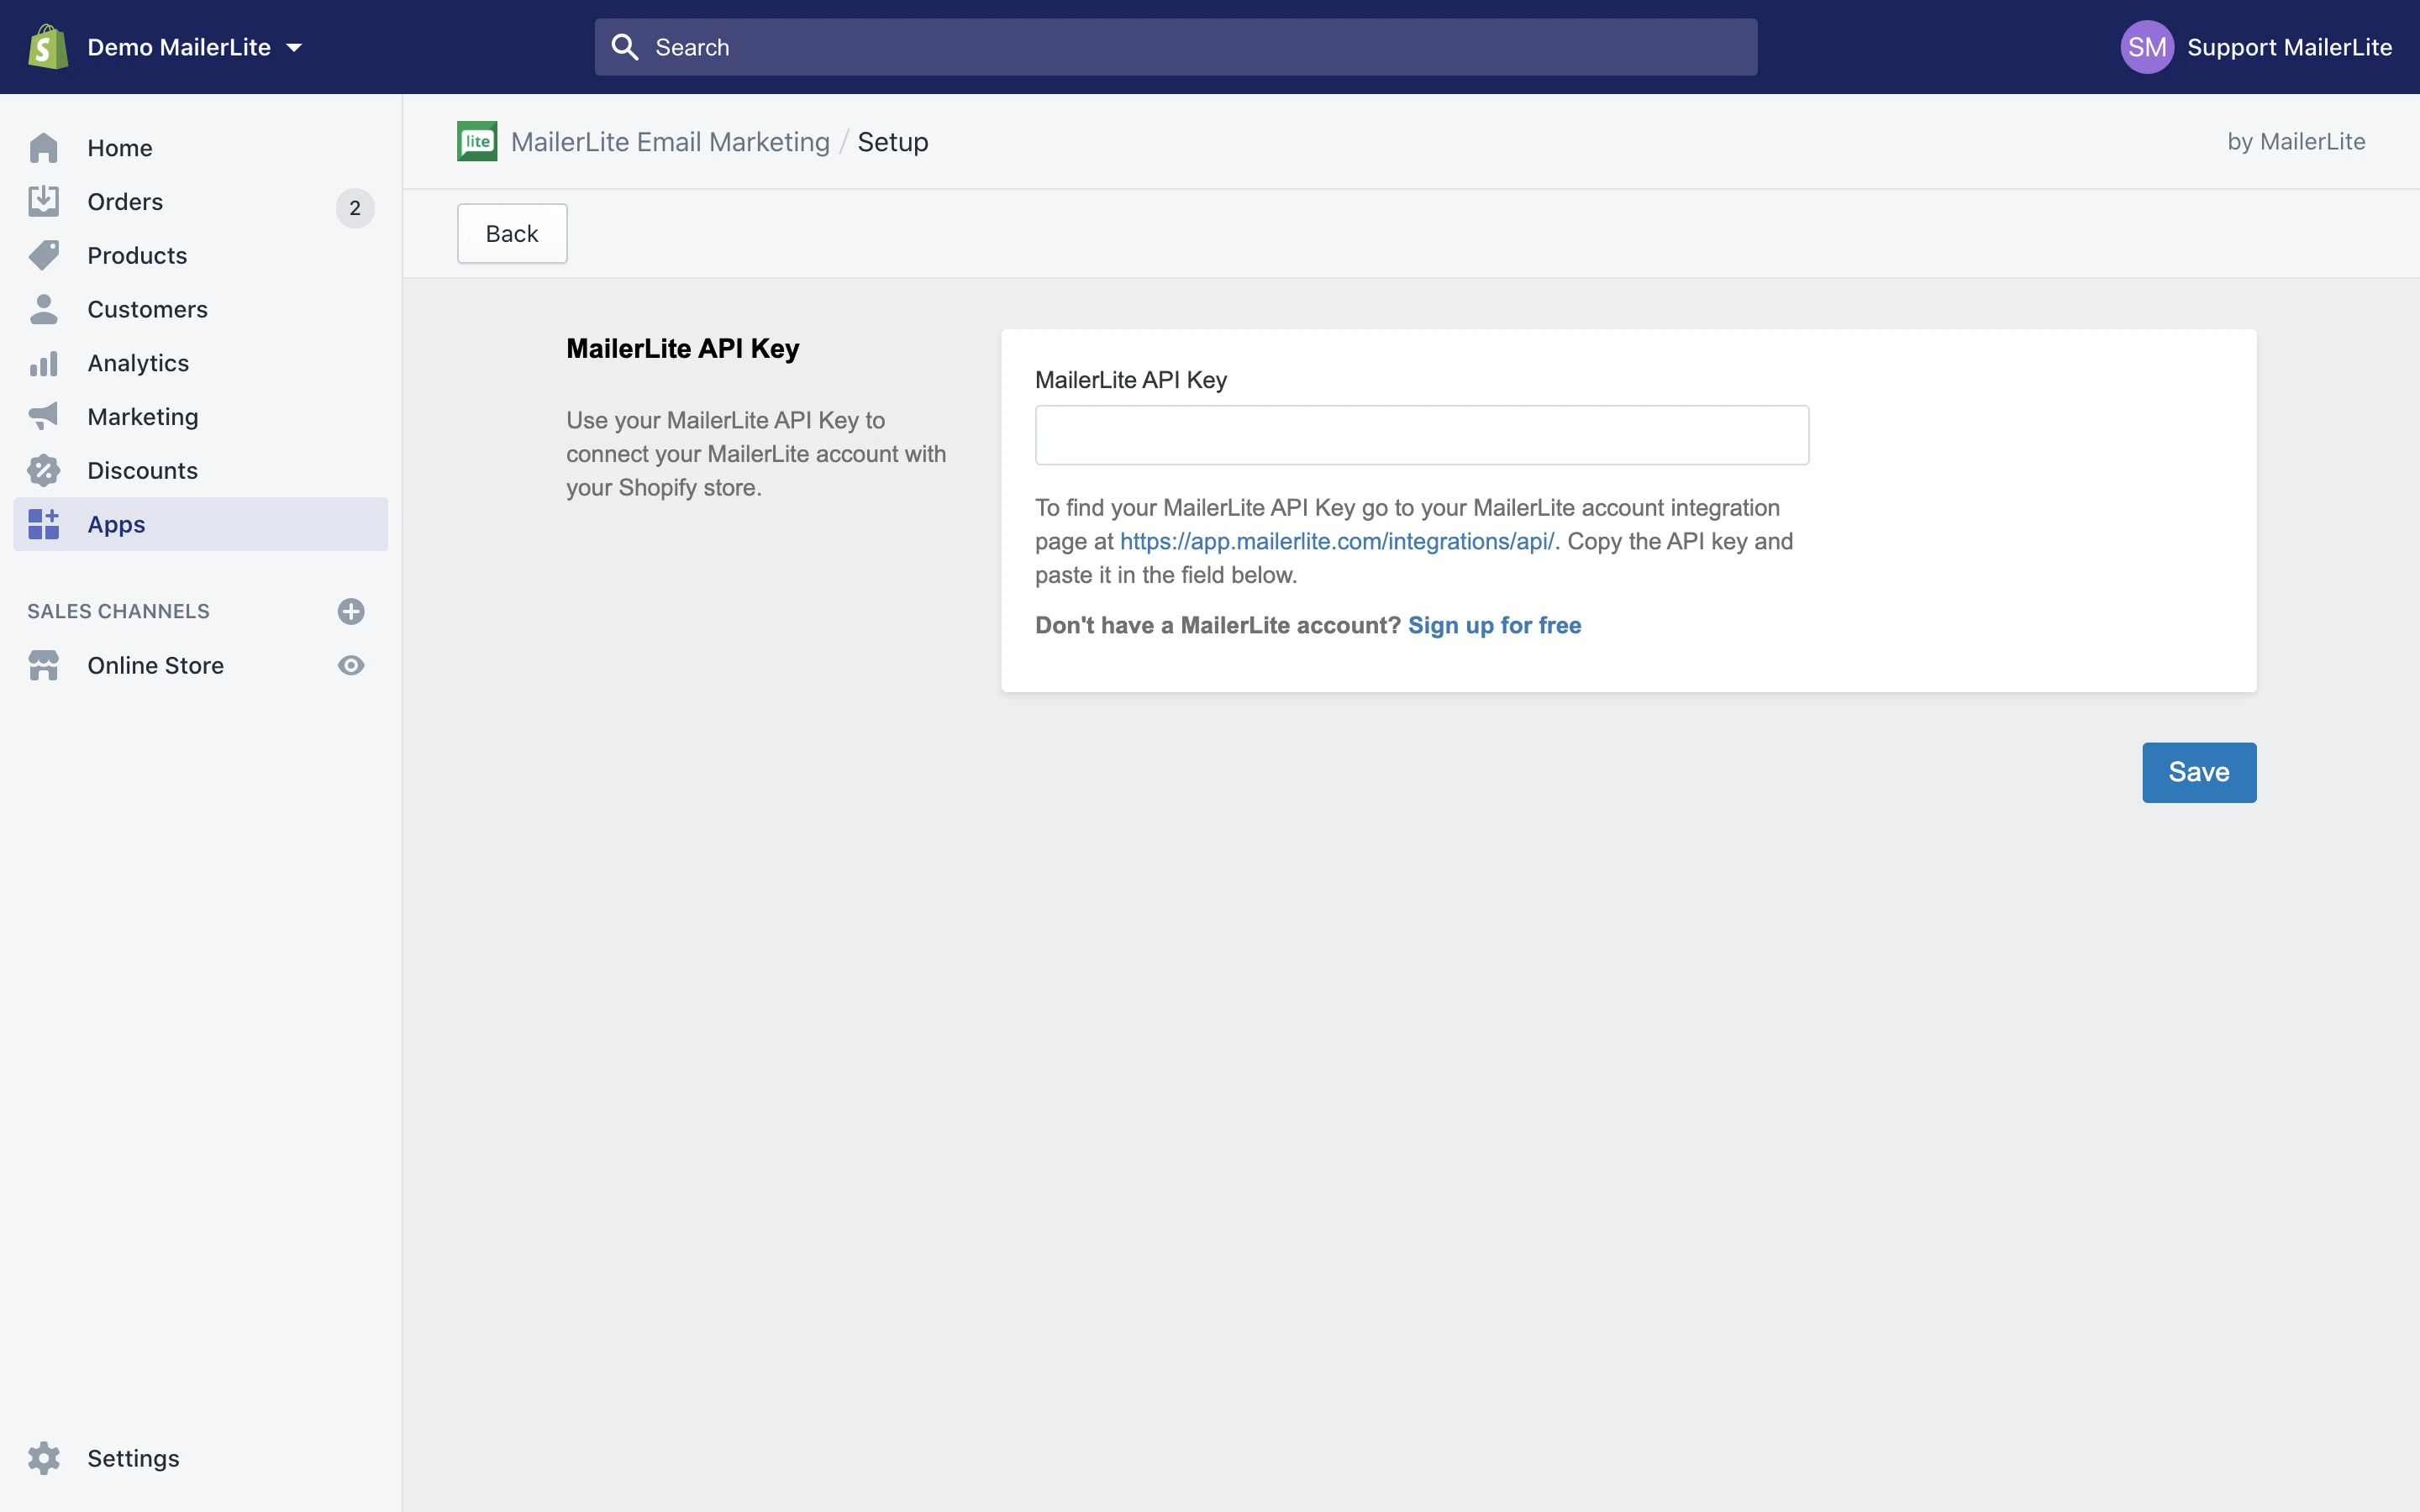Click the Analytics bar chart icon
This screenshot has height=1512, width=2420.
pos(44,363)
